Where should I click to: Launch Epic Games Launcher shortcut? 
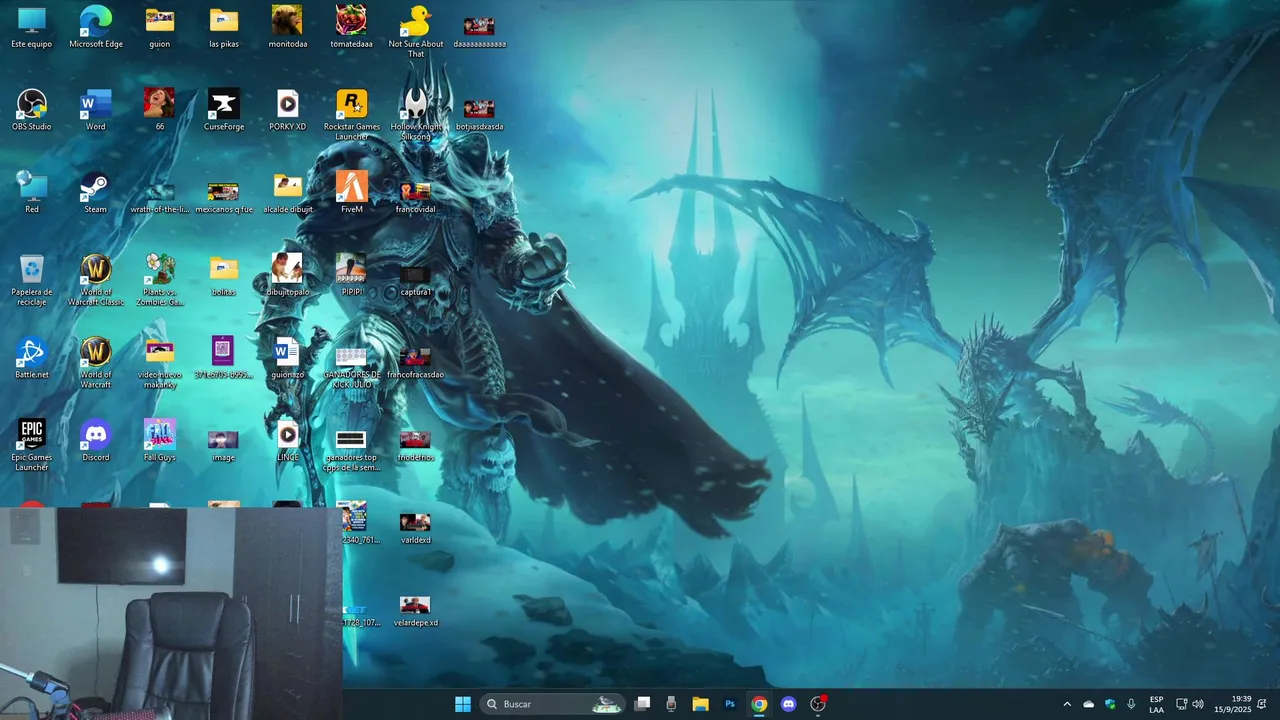click(x=32, y=445)
